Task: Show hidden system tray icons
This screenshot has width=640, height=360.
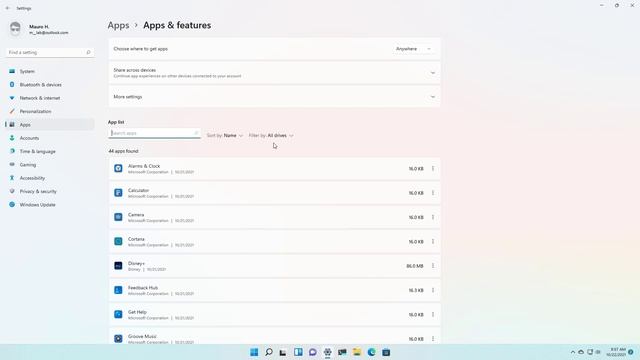Action: pyautogui.click(x=573, y=352)
